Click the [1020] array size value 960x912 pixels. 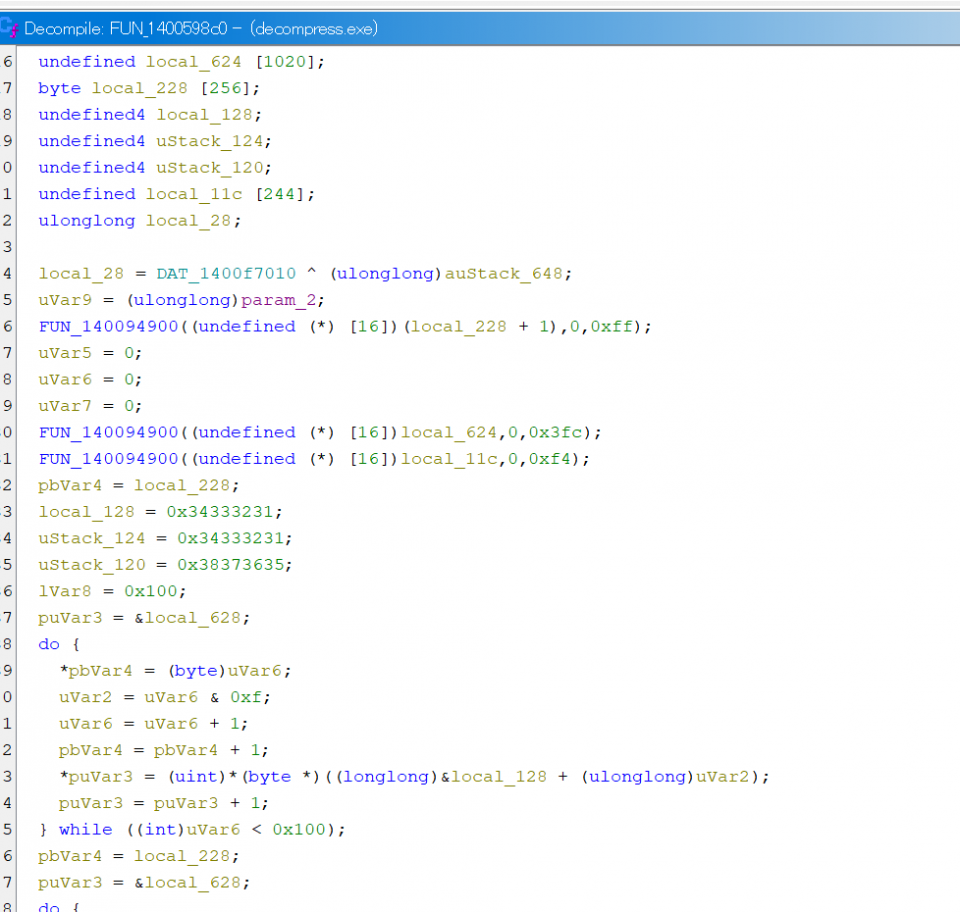click(x=286, y=62)
